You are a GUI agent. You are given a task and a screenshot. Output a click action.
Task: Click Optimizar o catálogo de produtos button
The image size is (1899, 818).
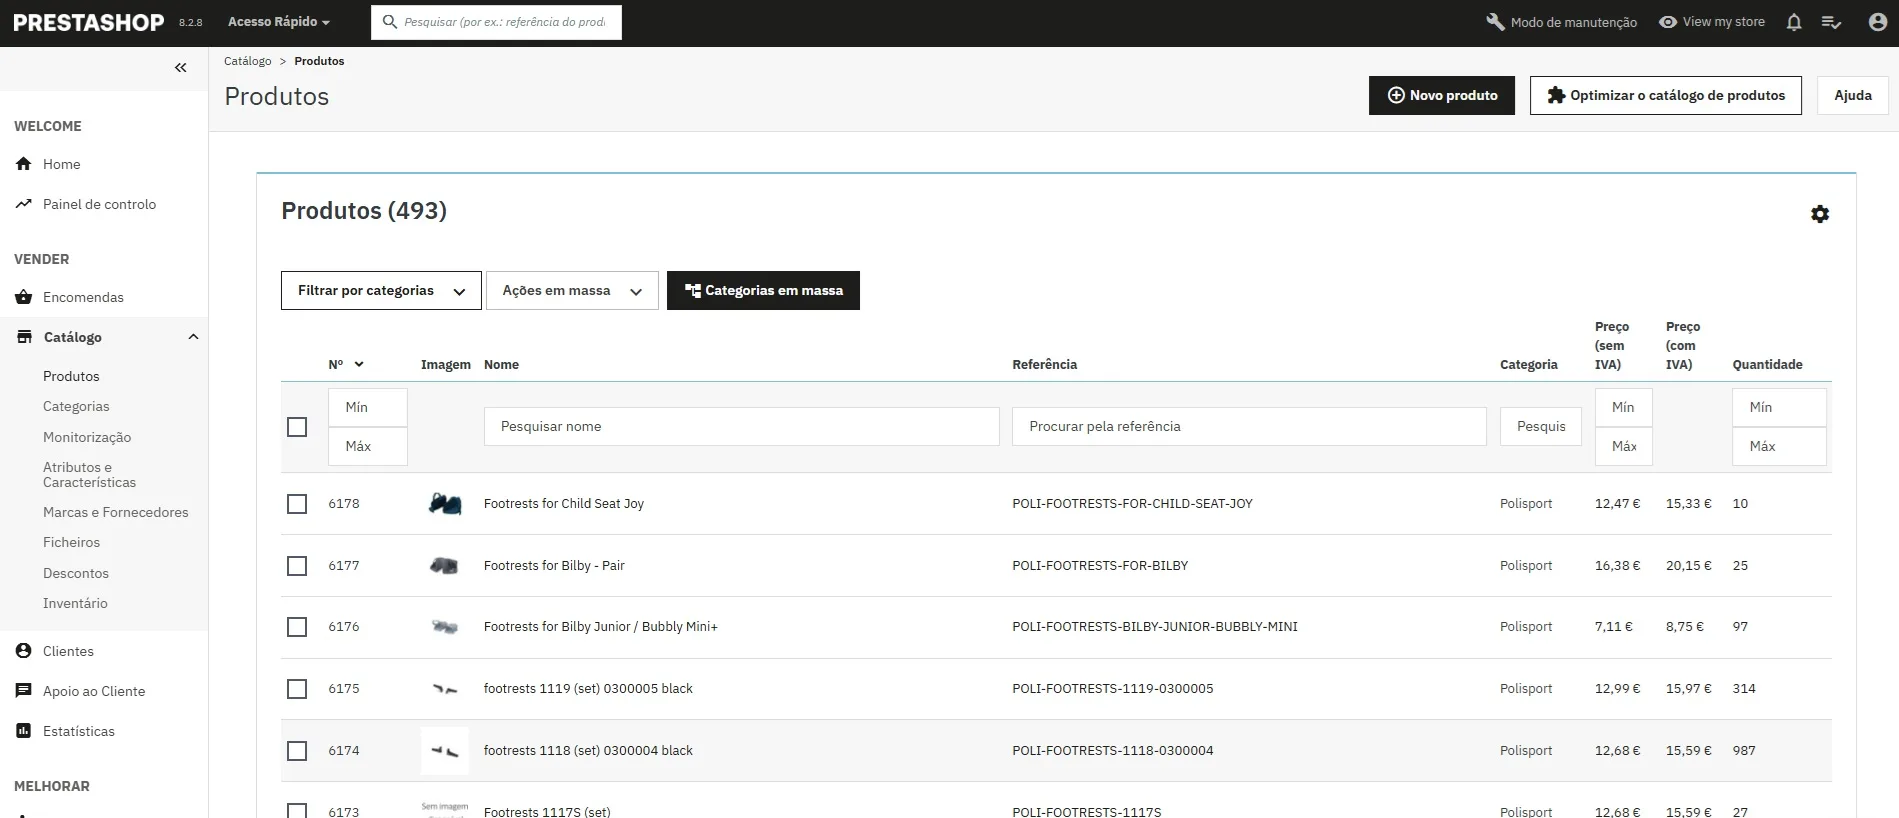tap(1666, 95)
